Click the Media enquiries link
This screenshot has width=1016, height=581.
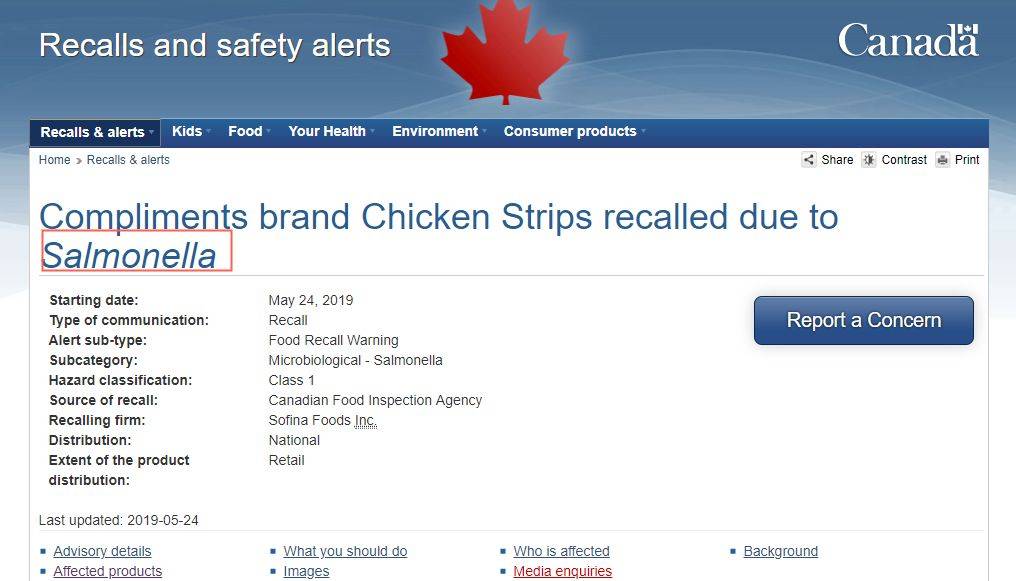(562, 571)
